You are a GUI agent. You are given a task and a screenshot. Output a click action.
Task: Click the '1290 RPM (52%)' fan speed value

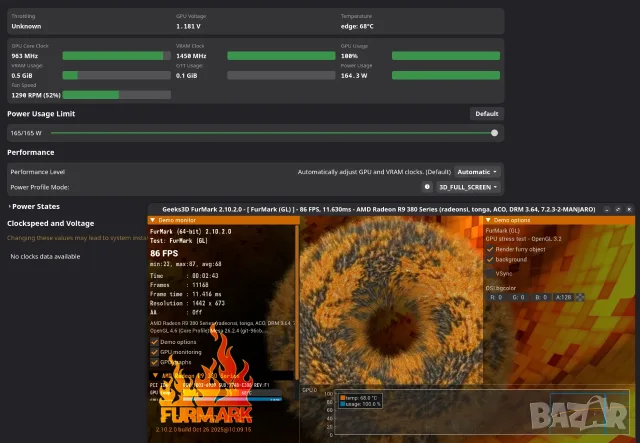pos(36,95)
